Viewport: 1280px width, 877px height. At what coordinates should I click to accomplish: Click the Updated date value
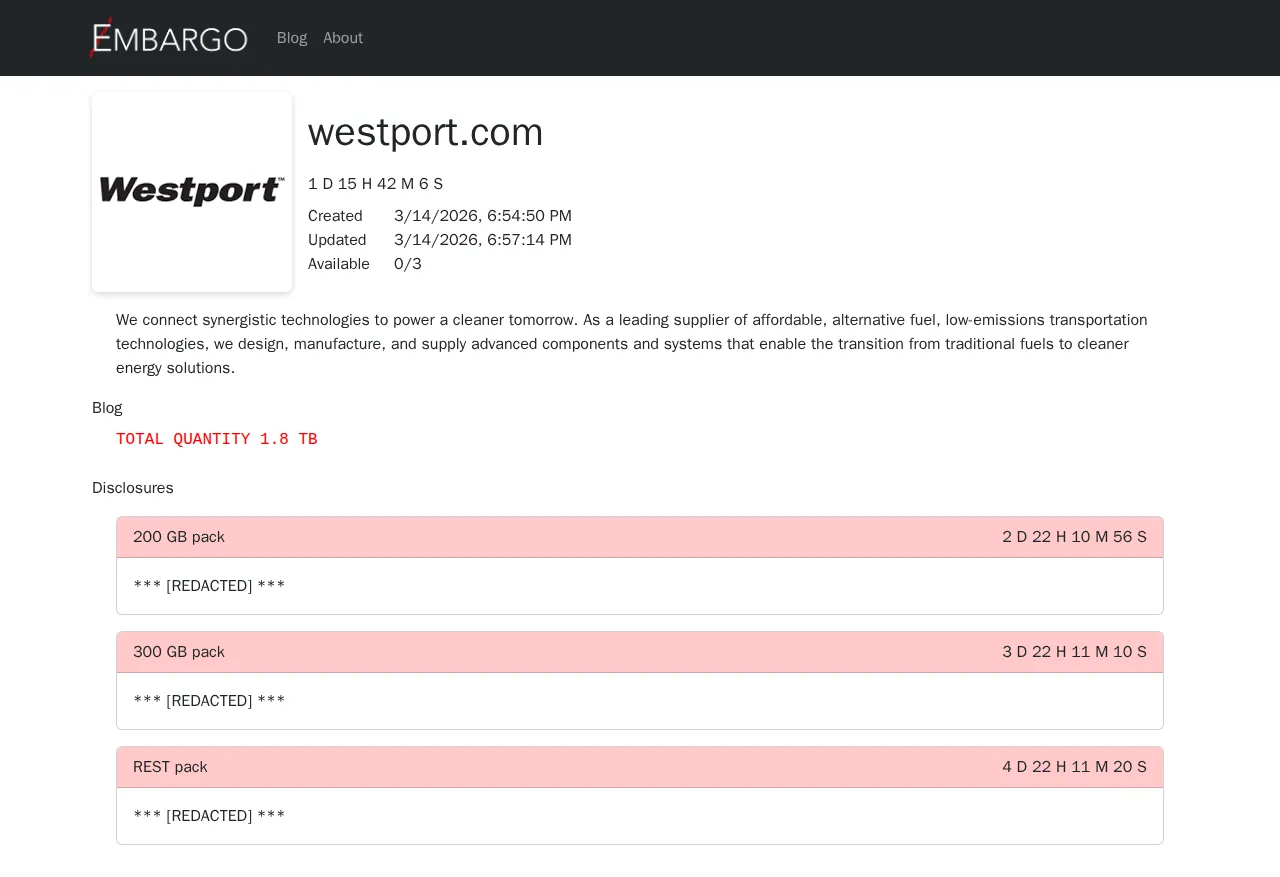click(483, 240)
